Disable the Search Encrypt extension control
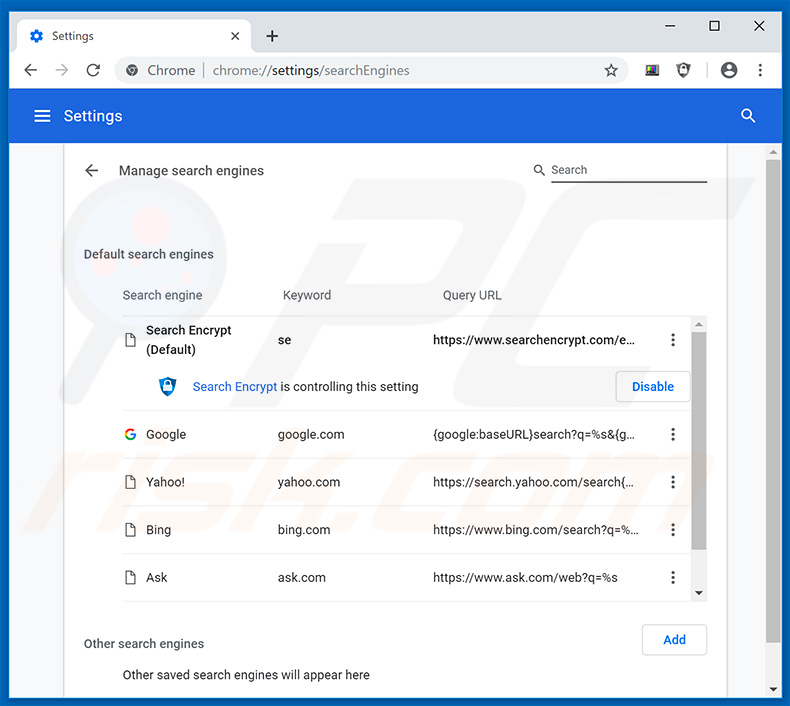This screenshot has height=706, width=790. [652, 387]
